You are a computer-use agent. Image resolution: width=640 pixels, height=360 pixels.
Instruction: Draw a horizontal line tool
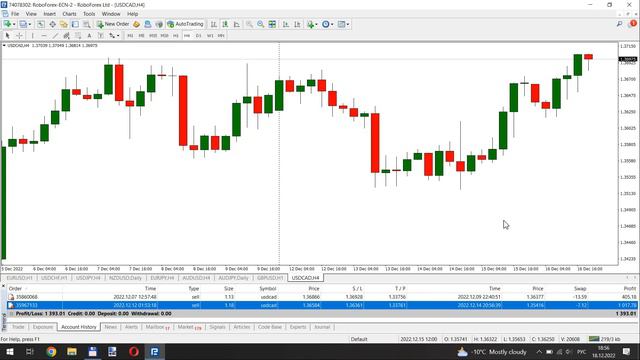[x=44, y=36]
